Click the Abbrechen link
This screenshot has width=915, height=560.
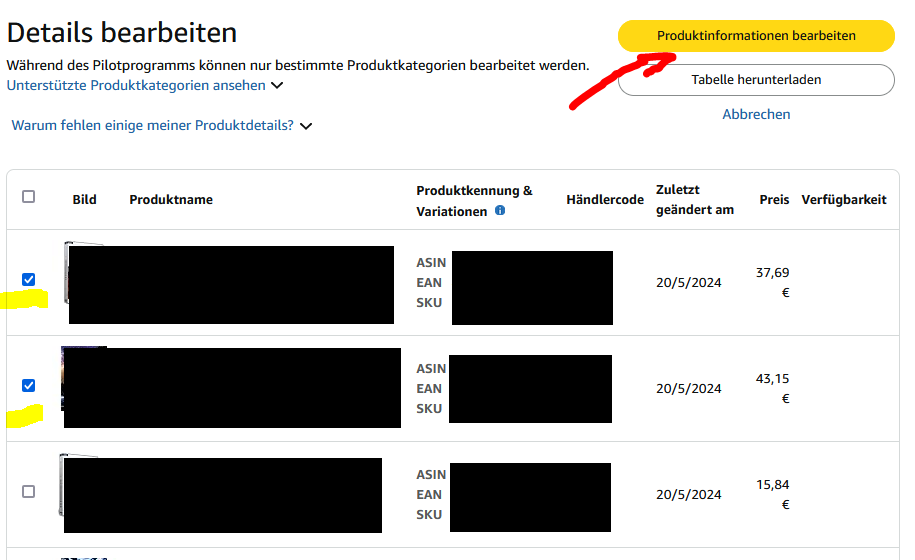tap(756, 114)
